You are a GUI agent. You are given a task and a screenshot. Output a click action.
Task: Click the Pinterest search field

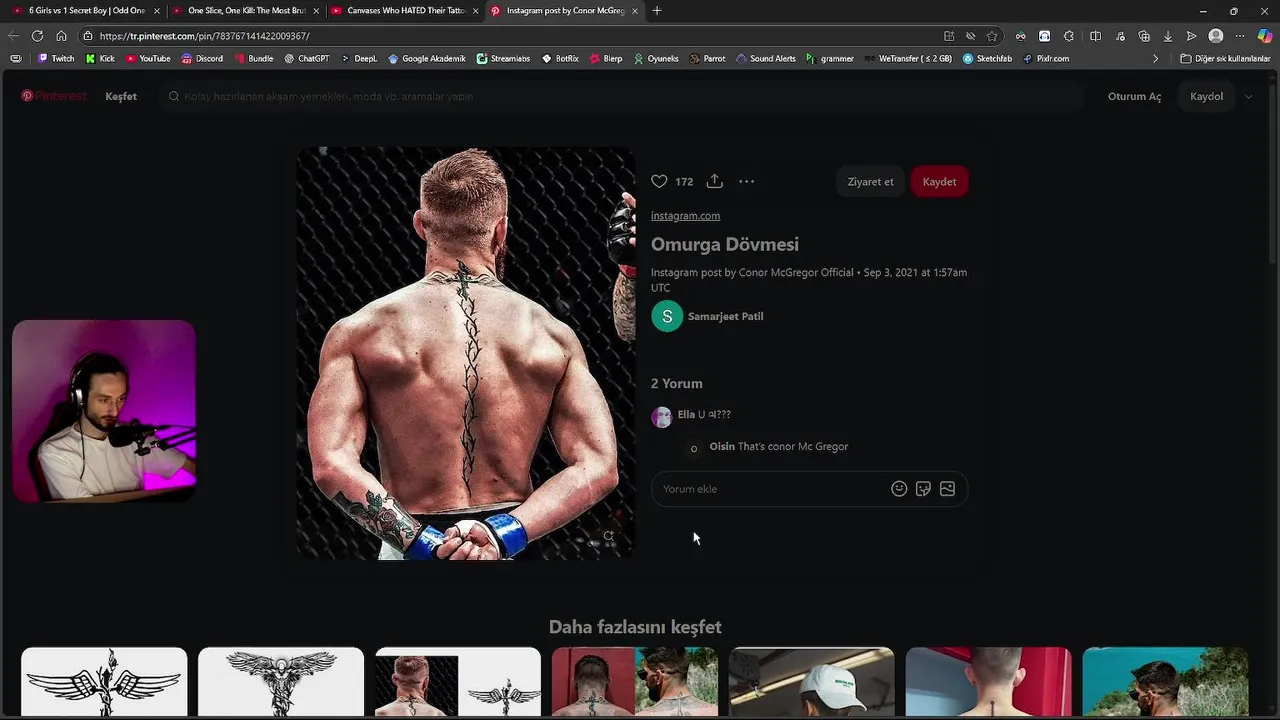[x=620, y=97]
